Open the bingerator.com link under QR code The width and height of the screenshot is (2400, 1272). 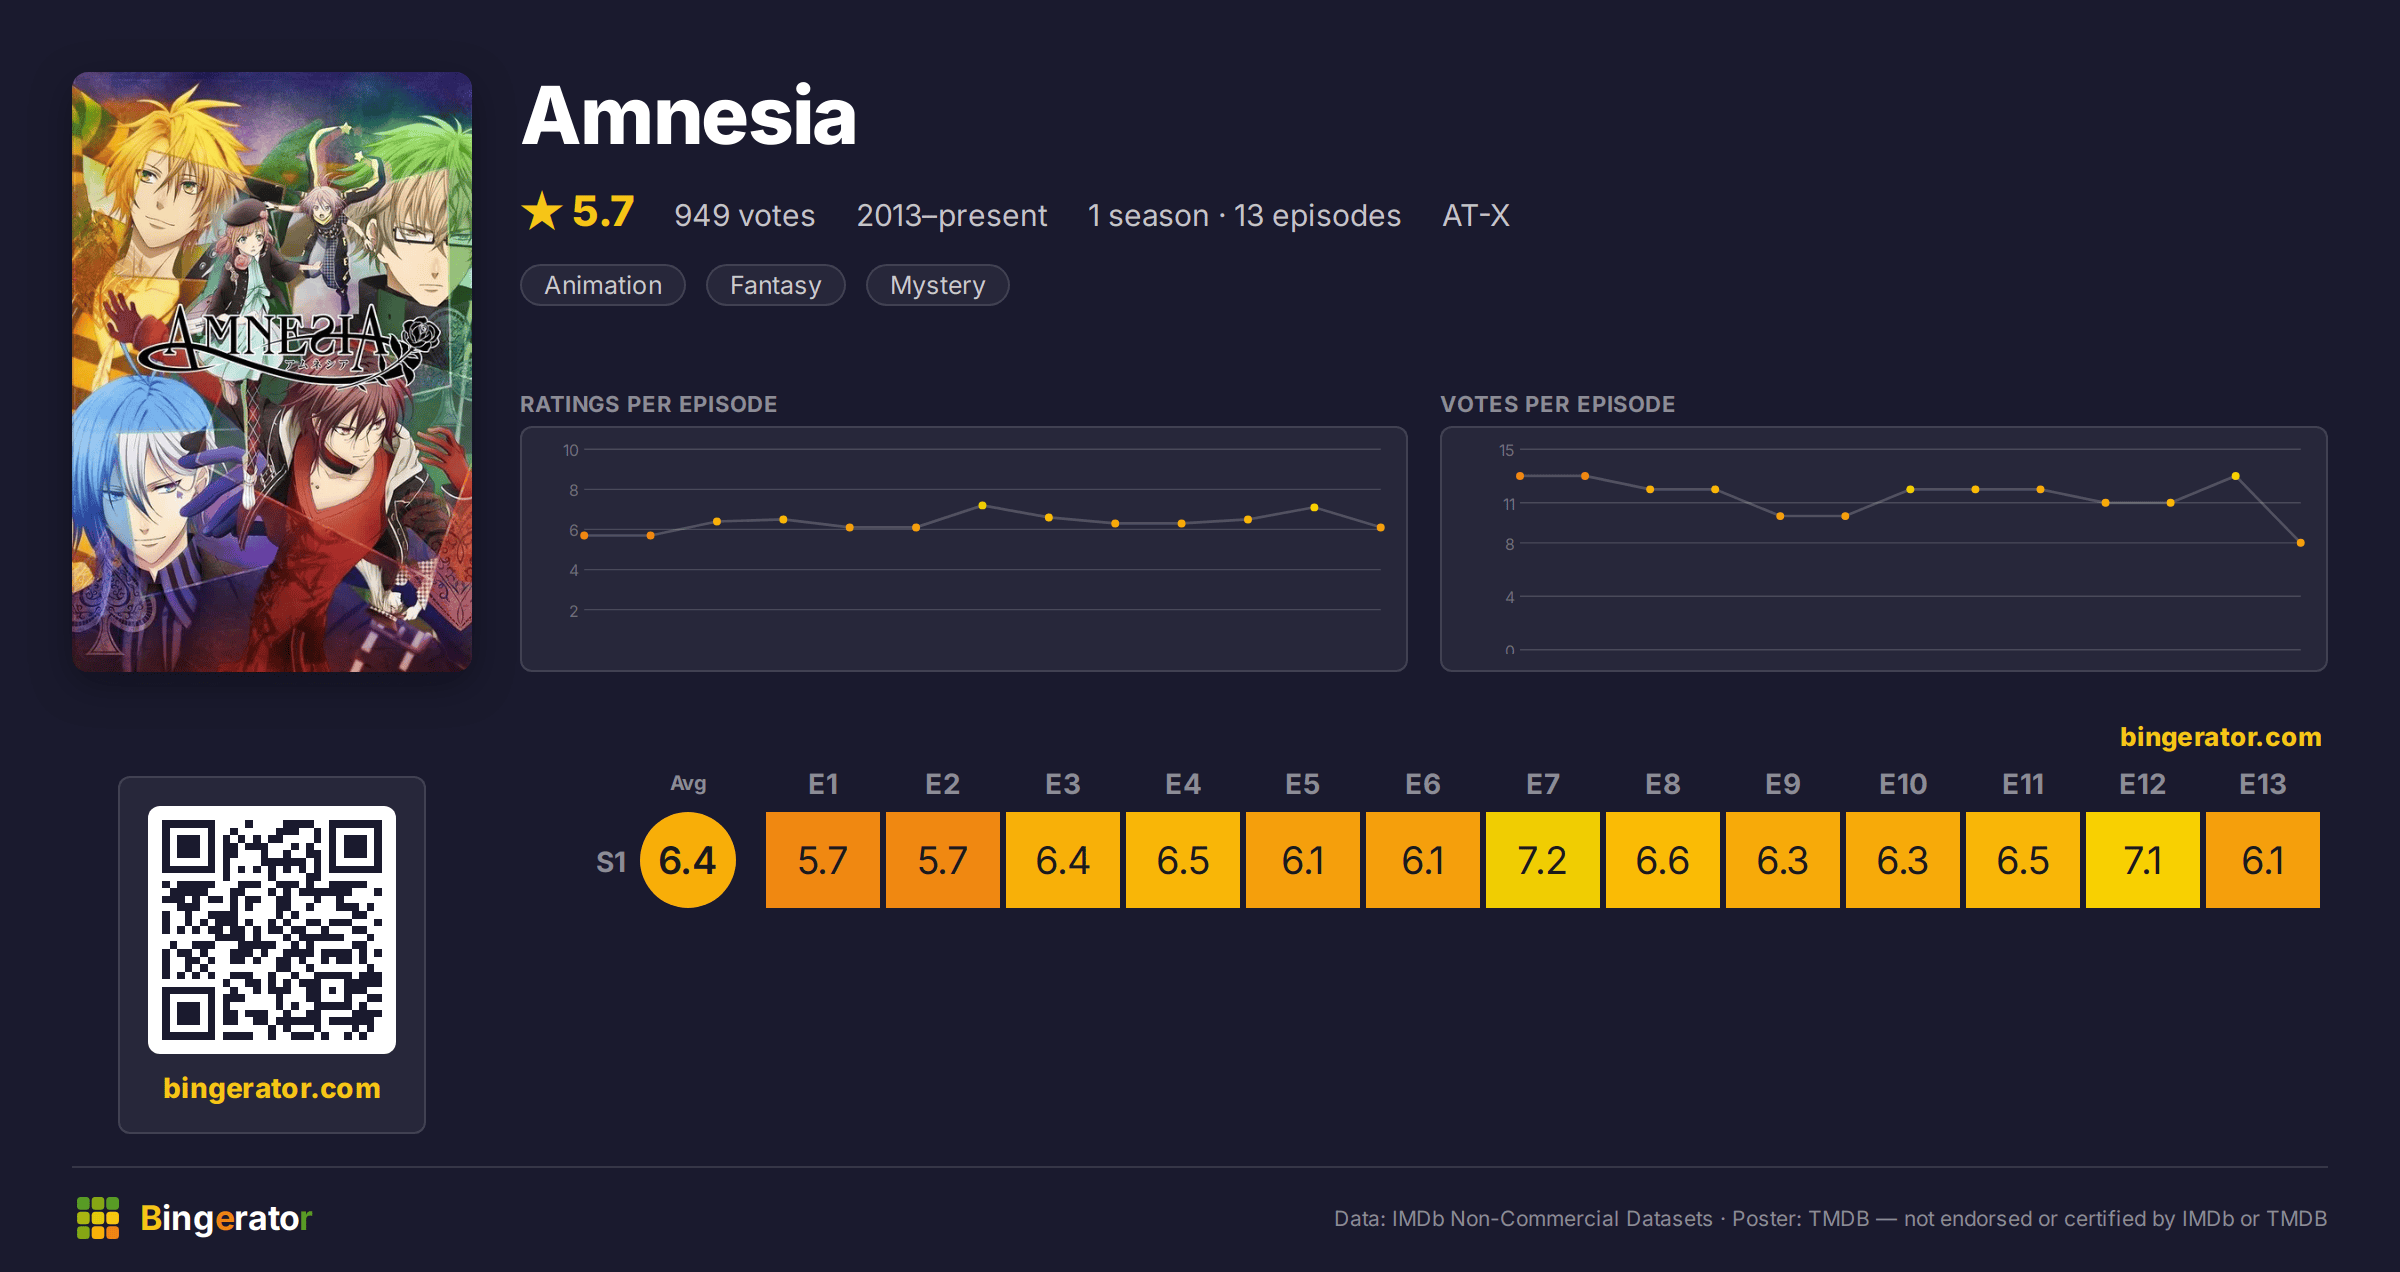point(272,1088)
